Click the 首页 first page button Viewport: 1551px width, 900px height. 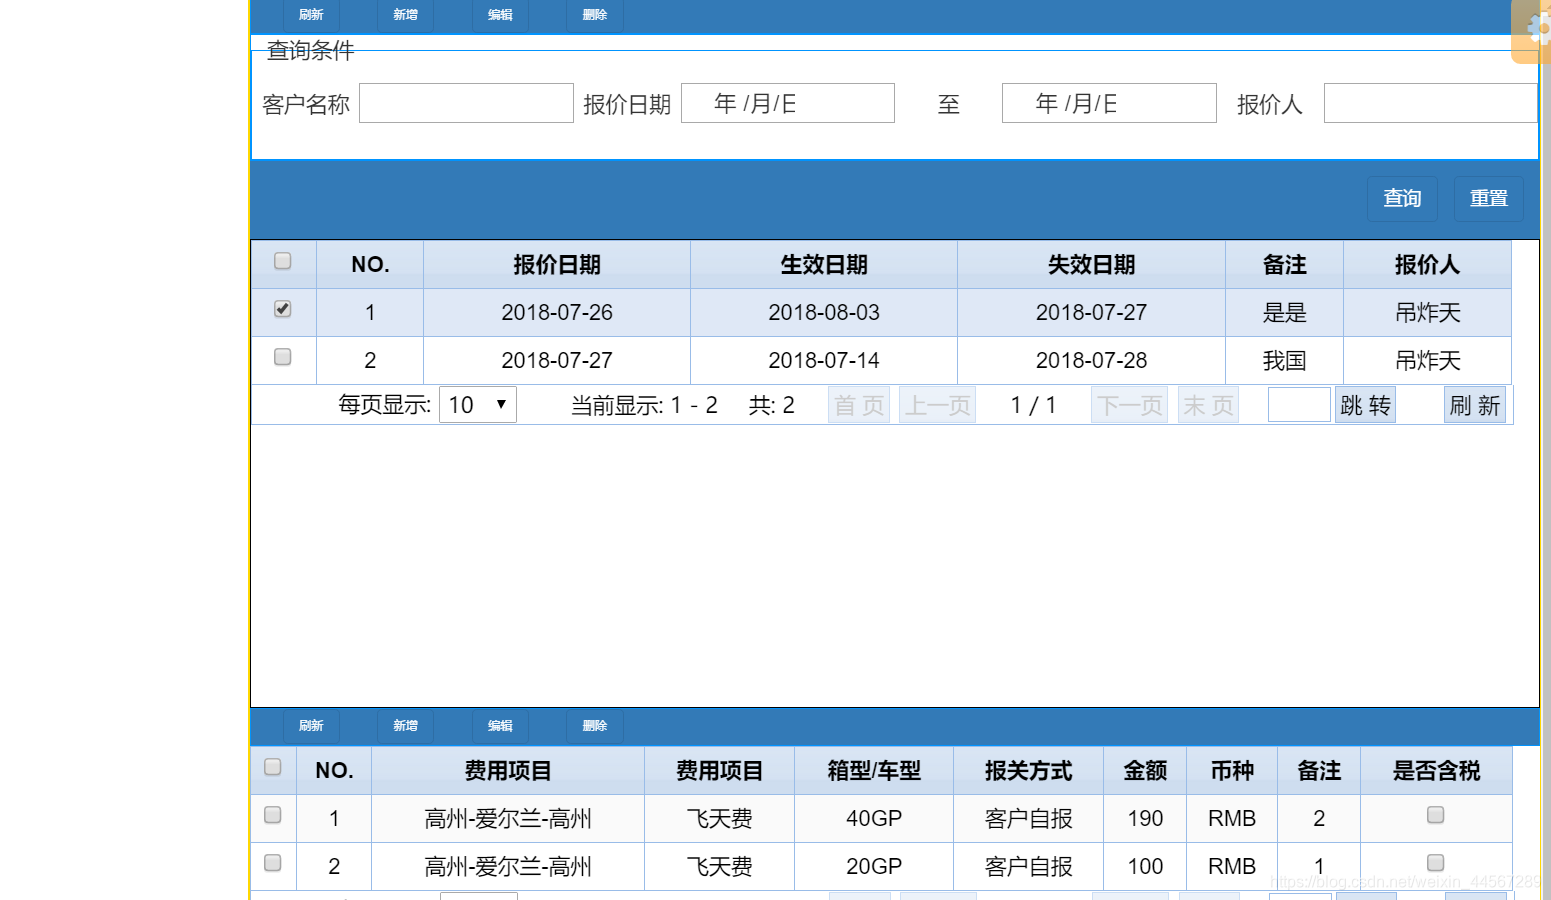[x=859, y=405]
